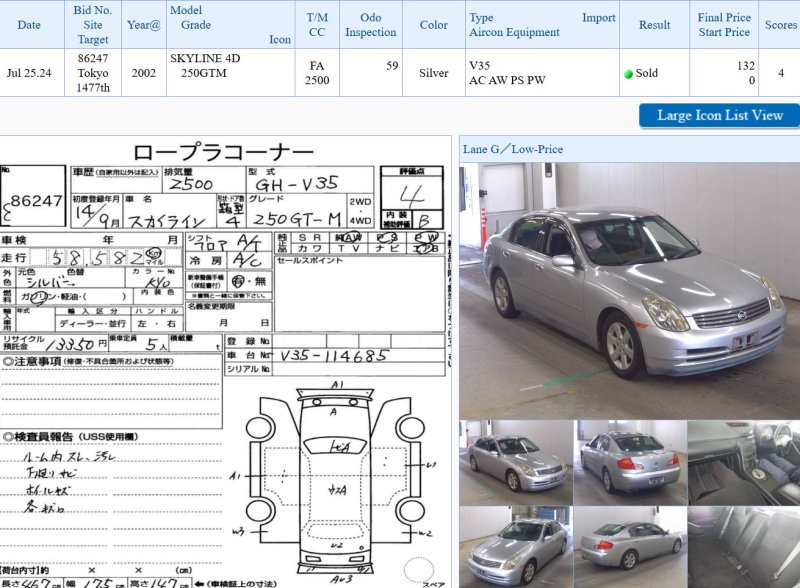Open the main silver Skyline photo
The image size is (800, 588).
click(x=629, y=290)
